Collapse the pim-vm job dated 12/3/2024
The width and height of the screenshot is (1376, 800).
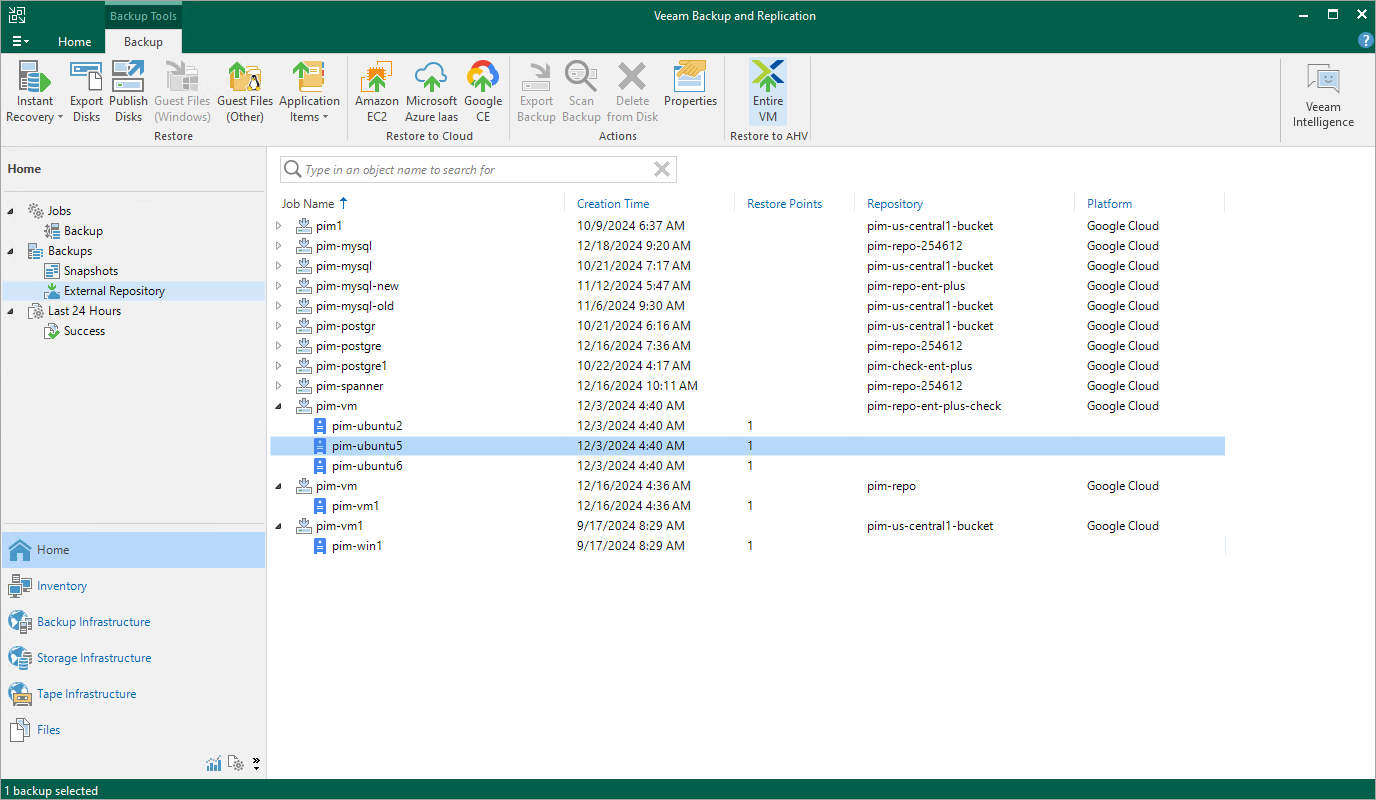point(279,406)
